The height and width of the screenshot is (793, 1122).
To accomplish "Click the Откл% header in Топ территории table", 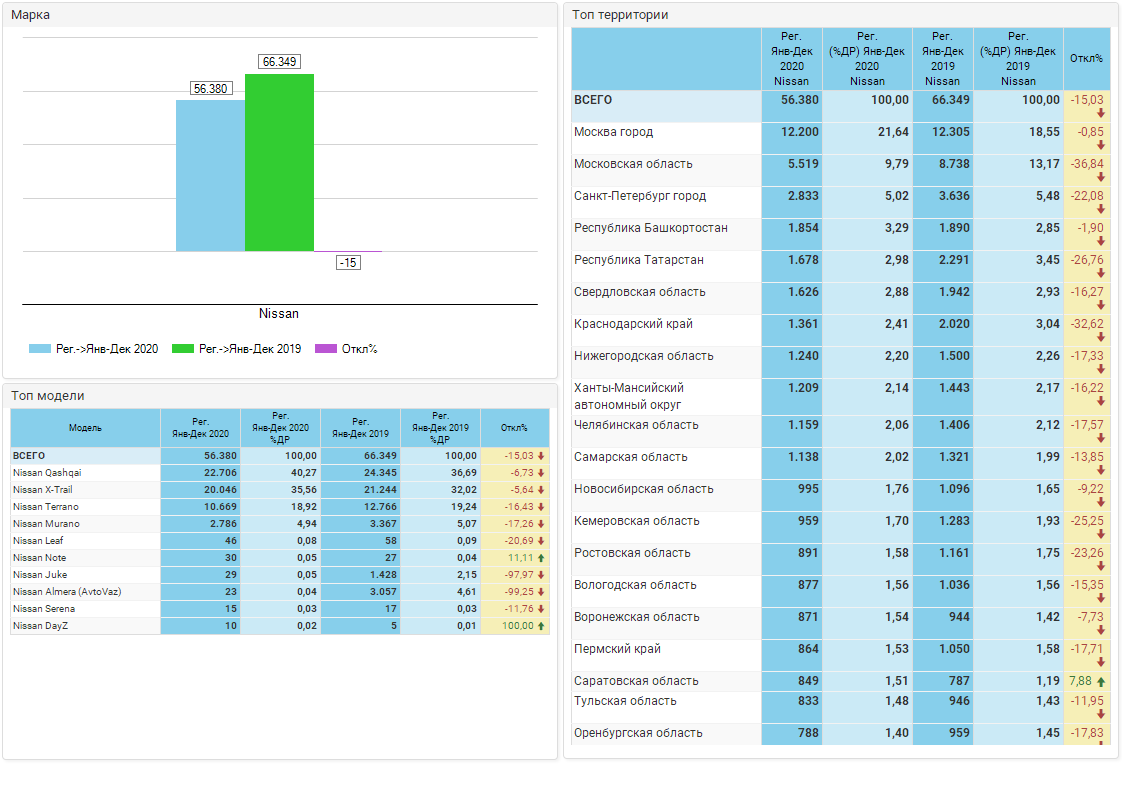I will pyautogui.click(x=1086, y=59).
